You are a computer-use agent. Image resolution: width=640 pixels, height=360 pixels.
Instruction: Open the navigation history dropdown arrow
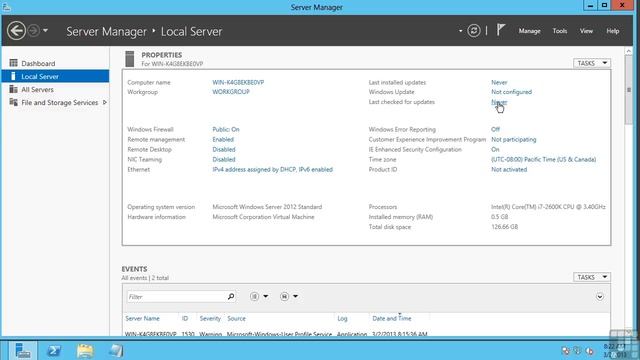45,31
